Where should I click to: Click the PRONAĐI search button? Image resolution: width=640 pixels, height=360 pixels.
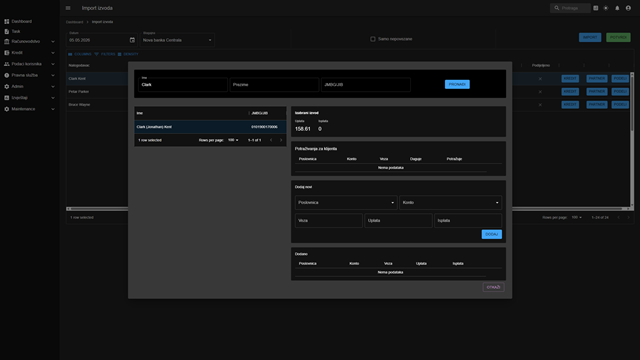click(457, 84)
